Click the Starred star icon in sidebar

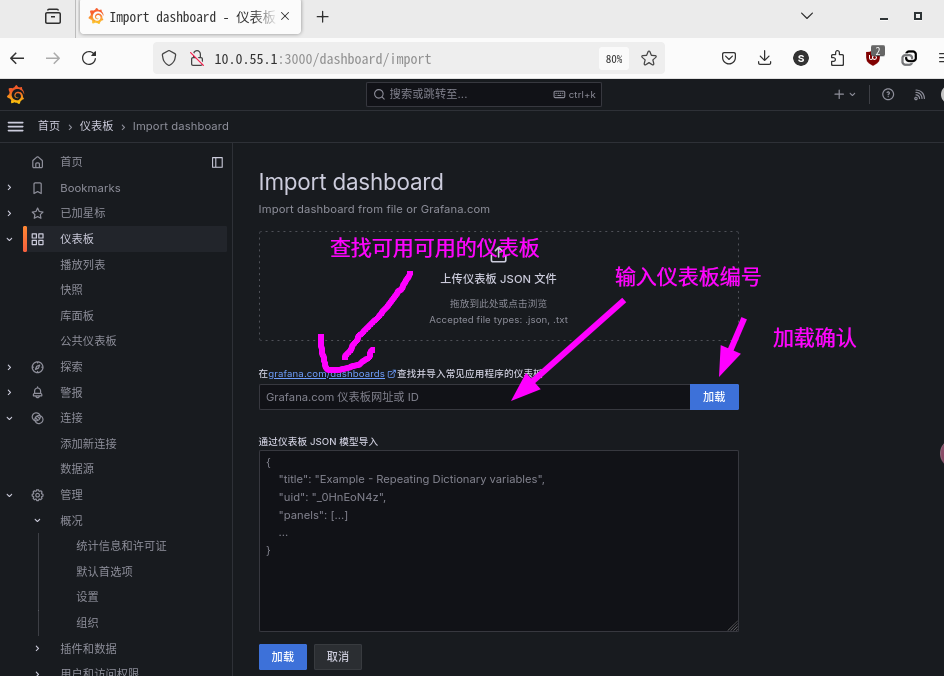click(37, 213)
